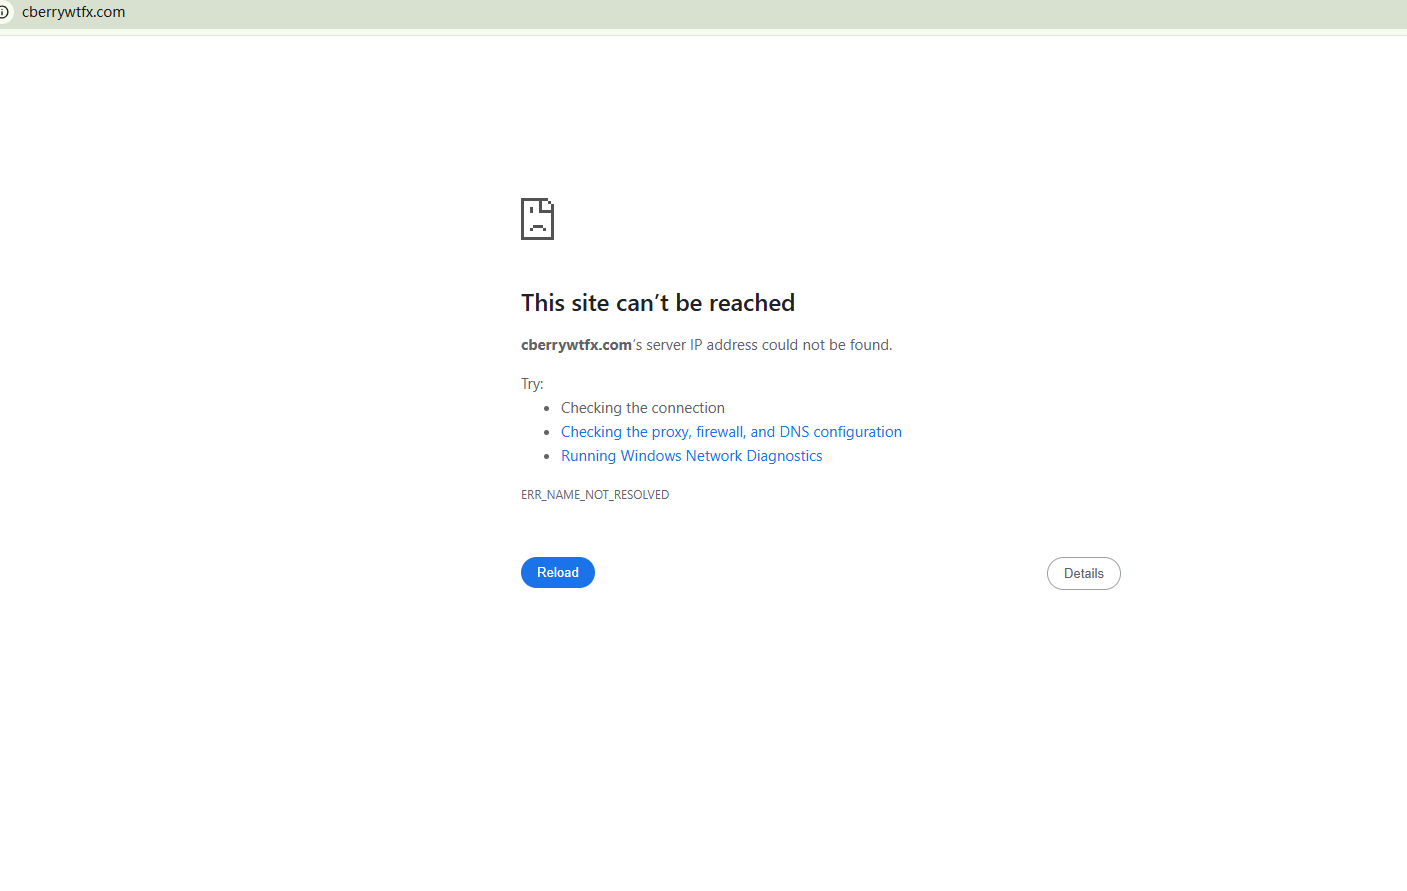View site information icon beside the URL
This screenshot has height=891, width=1407.
coord(3,12)
